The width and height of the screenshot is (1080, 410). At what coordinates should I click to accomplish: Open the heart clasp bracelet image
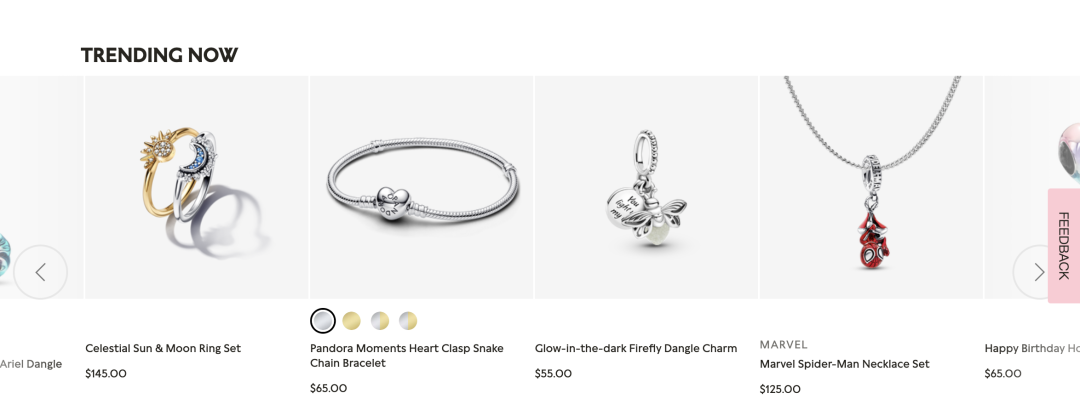click(x=422, y=187)
